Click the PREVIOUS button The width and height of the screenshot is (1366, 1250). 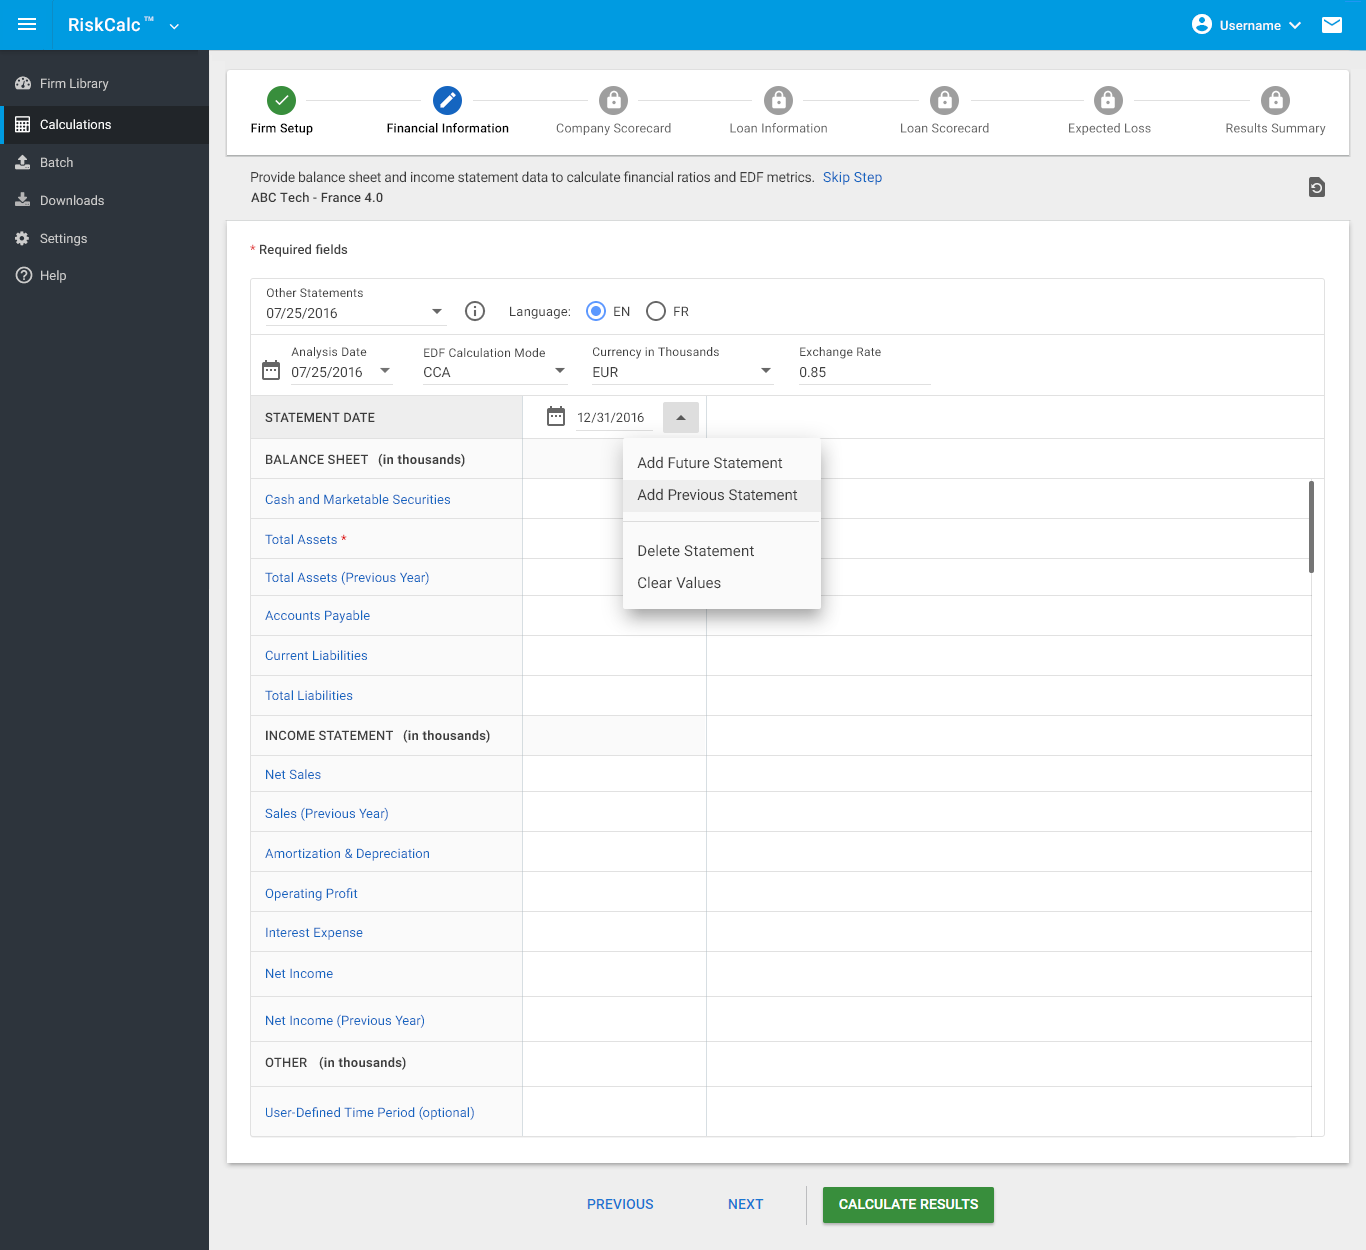(x=620, y=1204)
